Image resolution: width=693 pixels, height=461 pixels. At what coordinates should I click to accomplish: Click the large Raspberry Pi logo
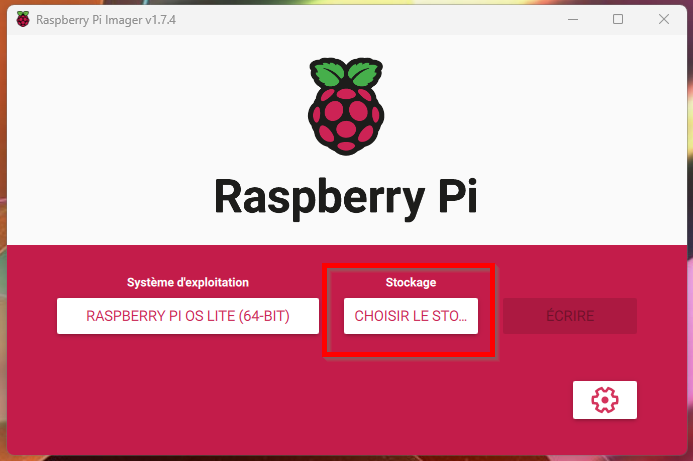[346, 106]
